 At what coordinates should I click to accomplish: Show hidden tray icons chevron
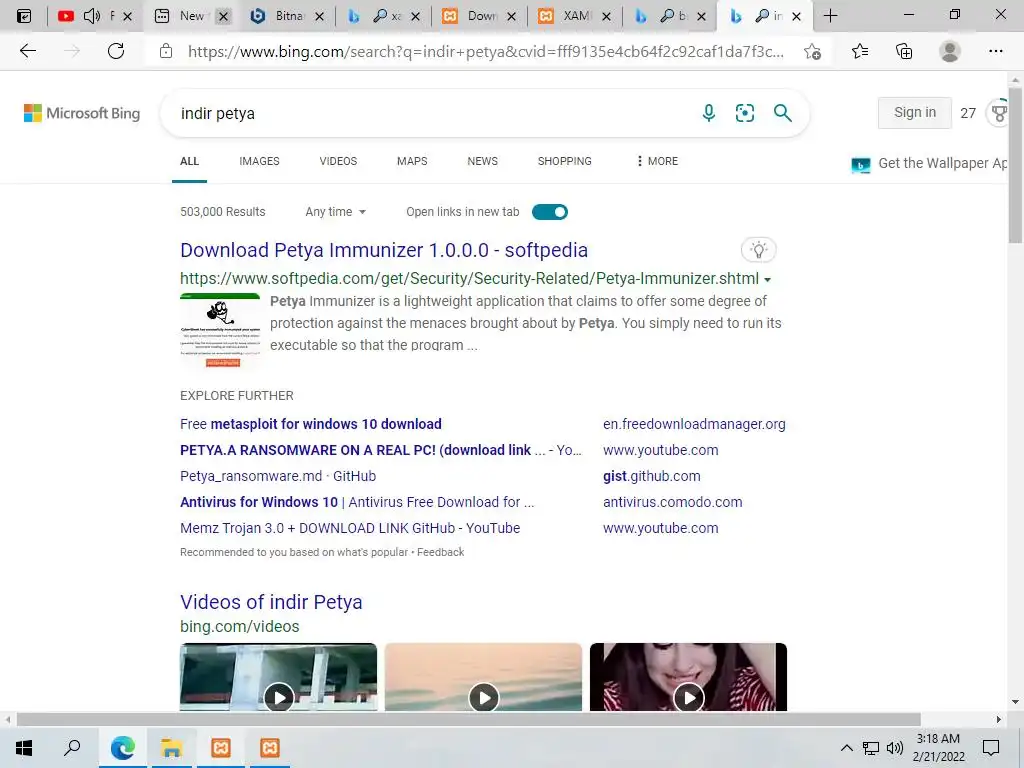(x=846, y=748)
